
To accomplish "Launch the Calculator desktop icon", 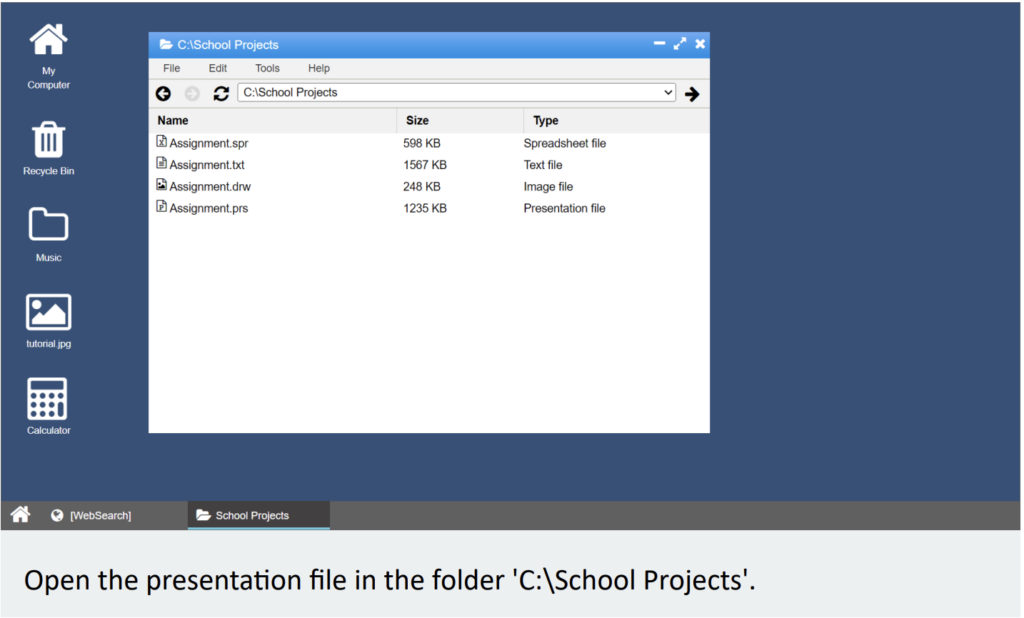I will coord(48,405).
